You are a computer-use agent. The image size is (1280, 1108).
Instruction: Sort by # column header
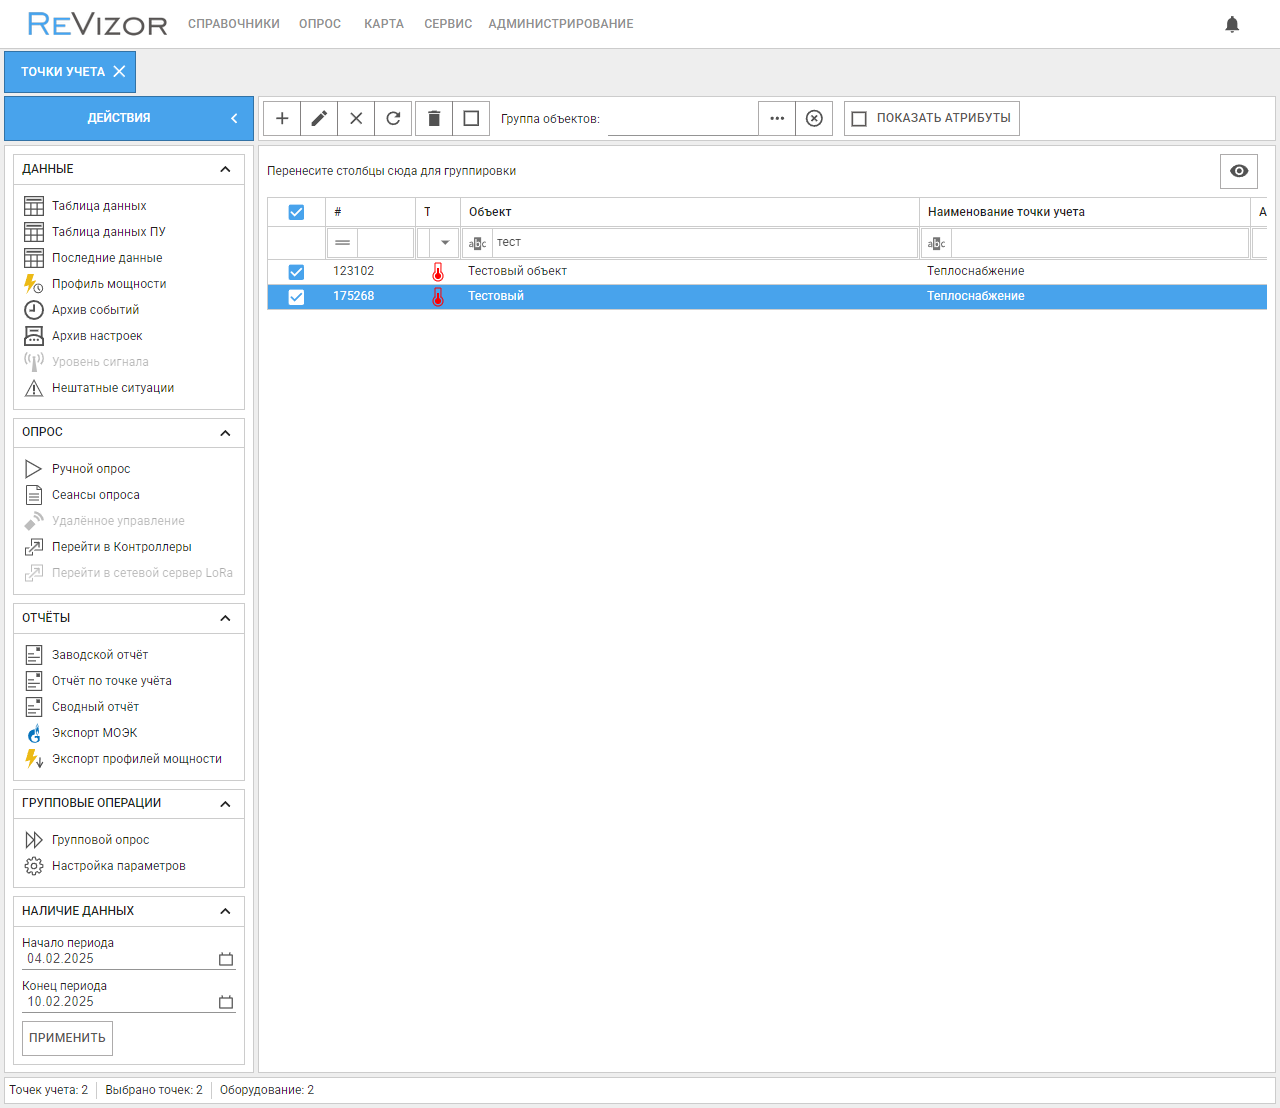[x=370, y=212]
